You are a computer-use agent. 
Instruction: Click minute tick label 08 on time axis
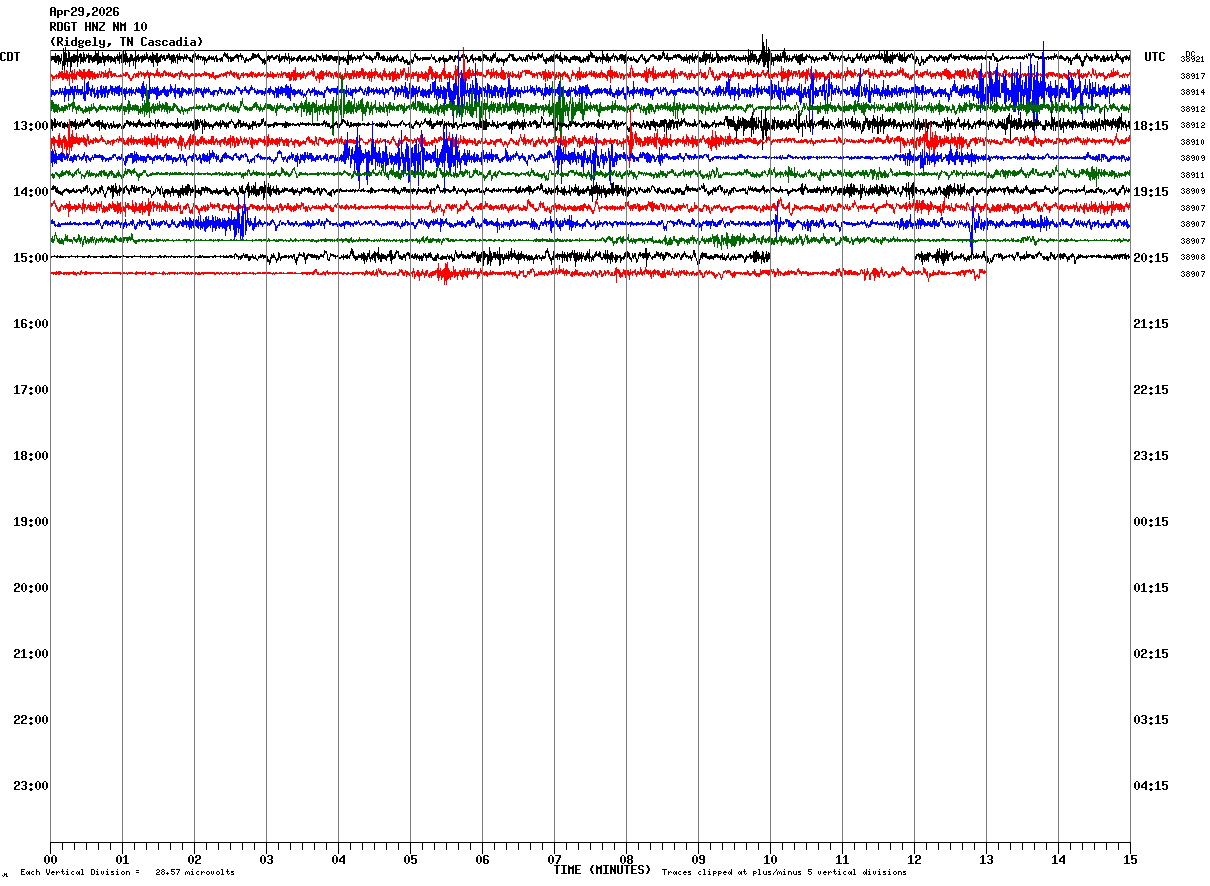(626, 859)
